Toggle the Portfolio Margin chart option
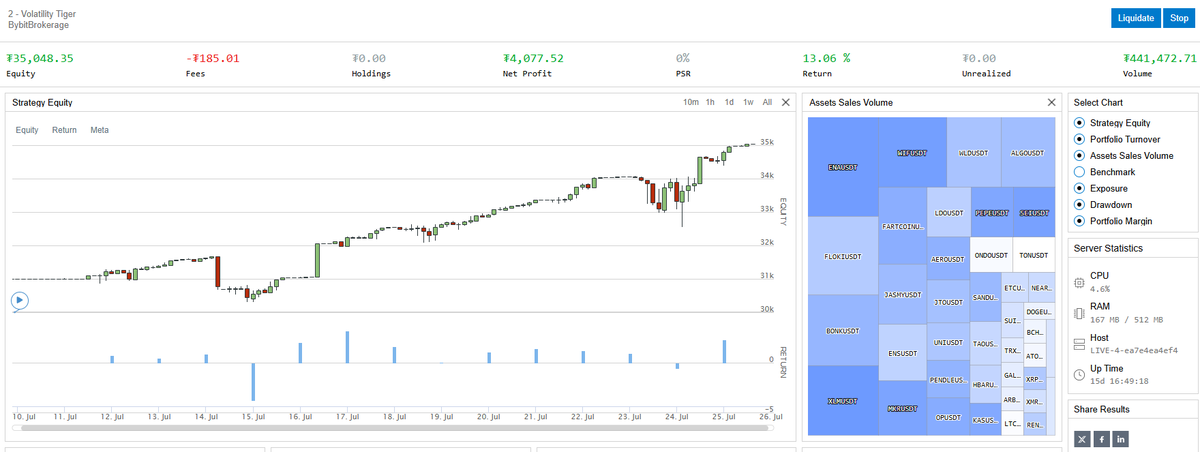The height and width of the screenshot is (452, 1200). pos(1079,221)
